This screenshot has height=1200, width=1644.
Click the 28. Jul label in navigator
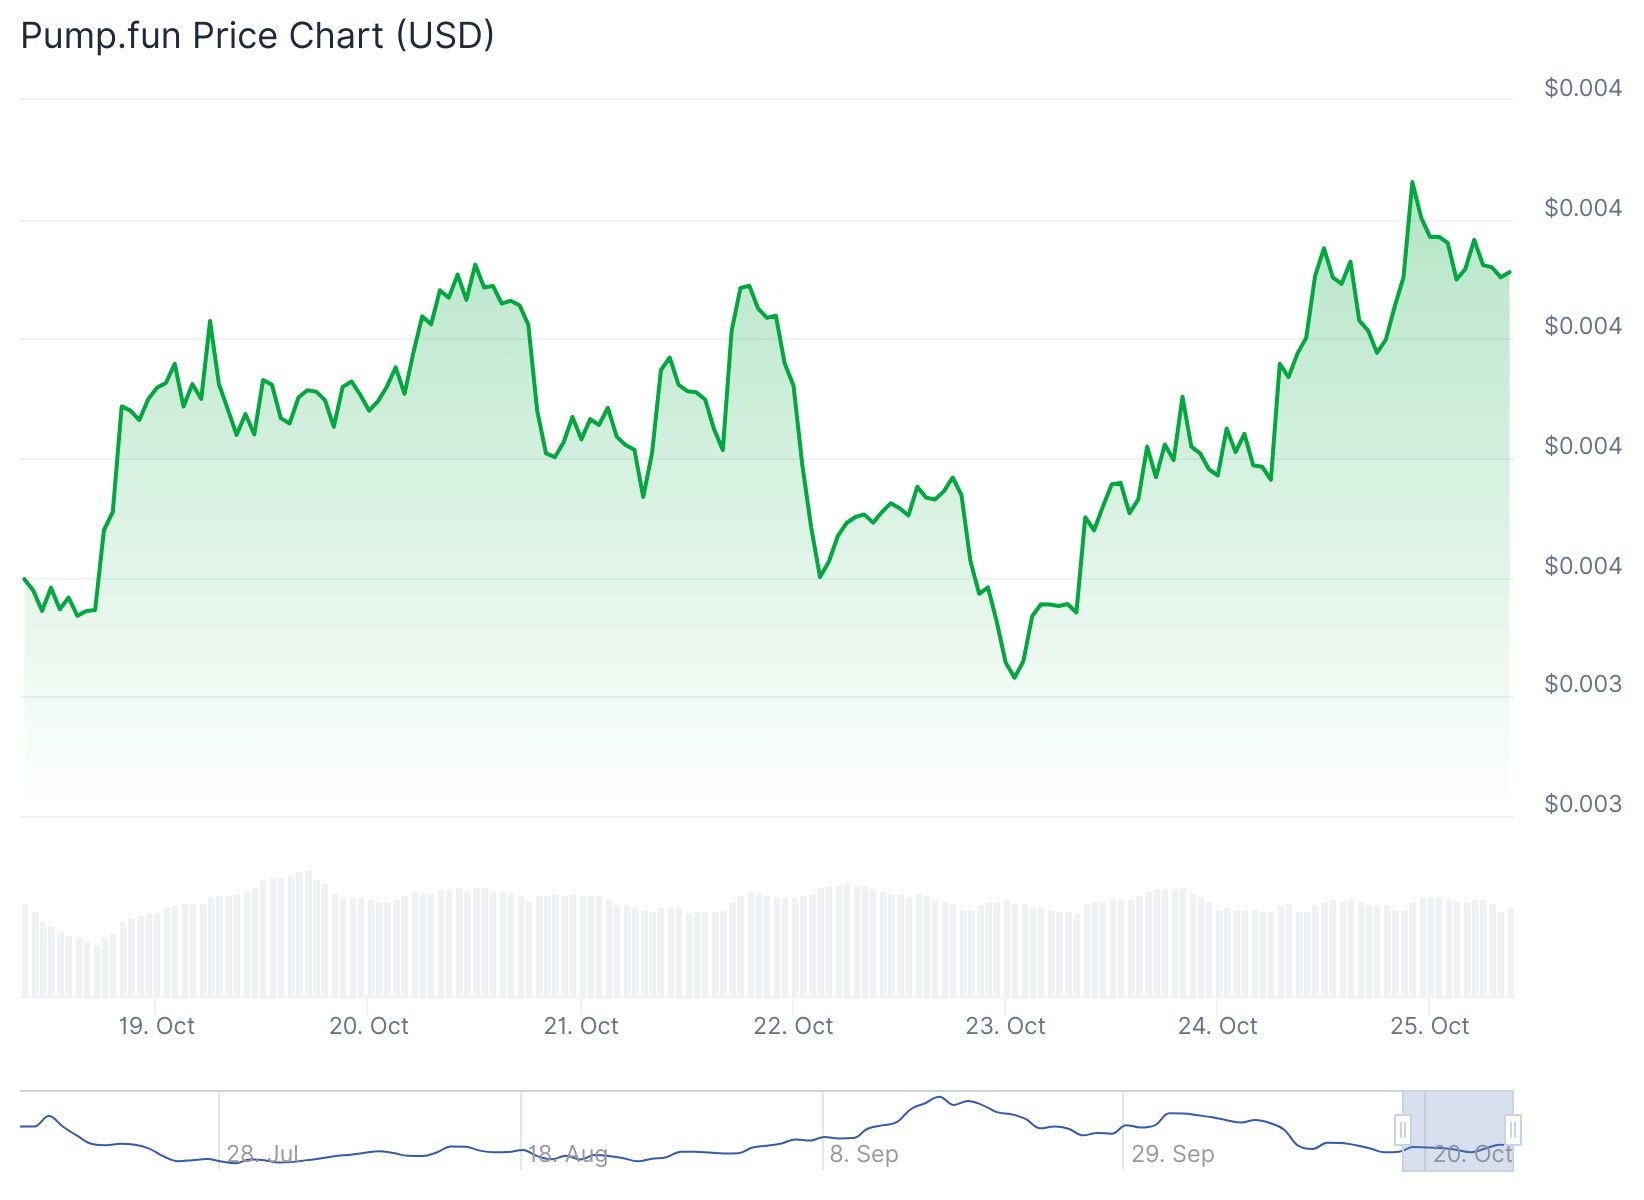coord(263,1154)
